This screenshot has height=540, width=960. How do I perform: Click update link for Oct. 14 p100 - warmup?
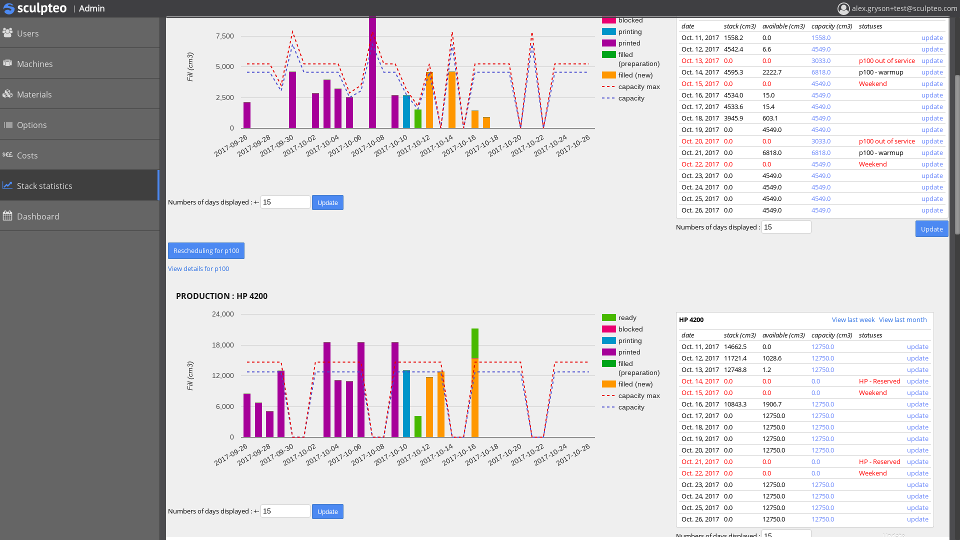pyautogui.click(x=932, y=72)
